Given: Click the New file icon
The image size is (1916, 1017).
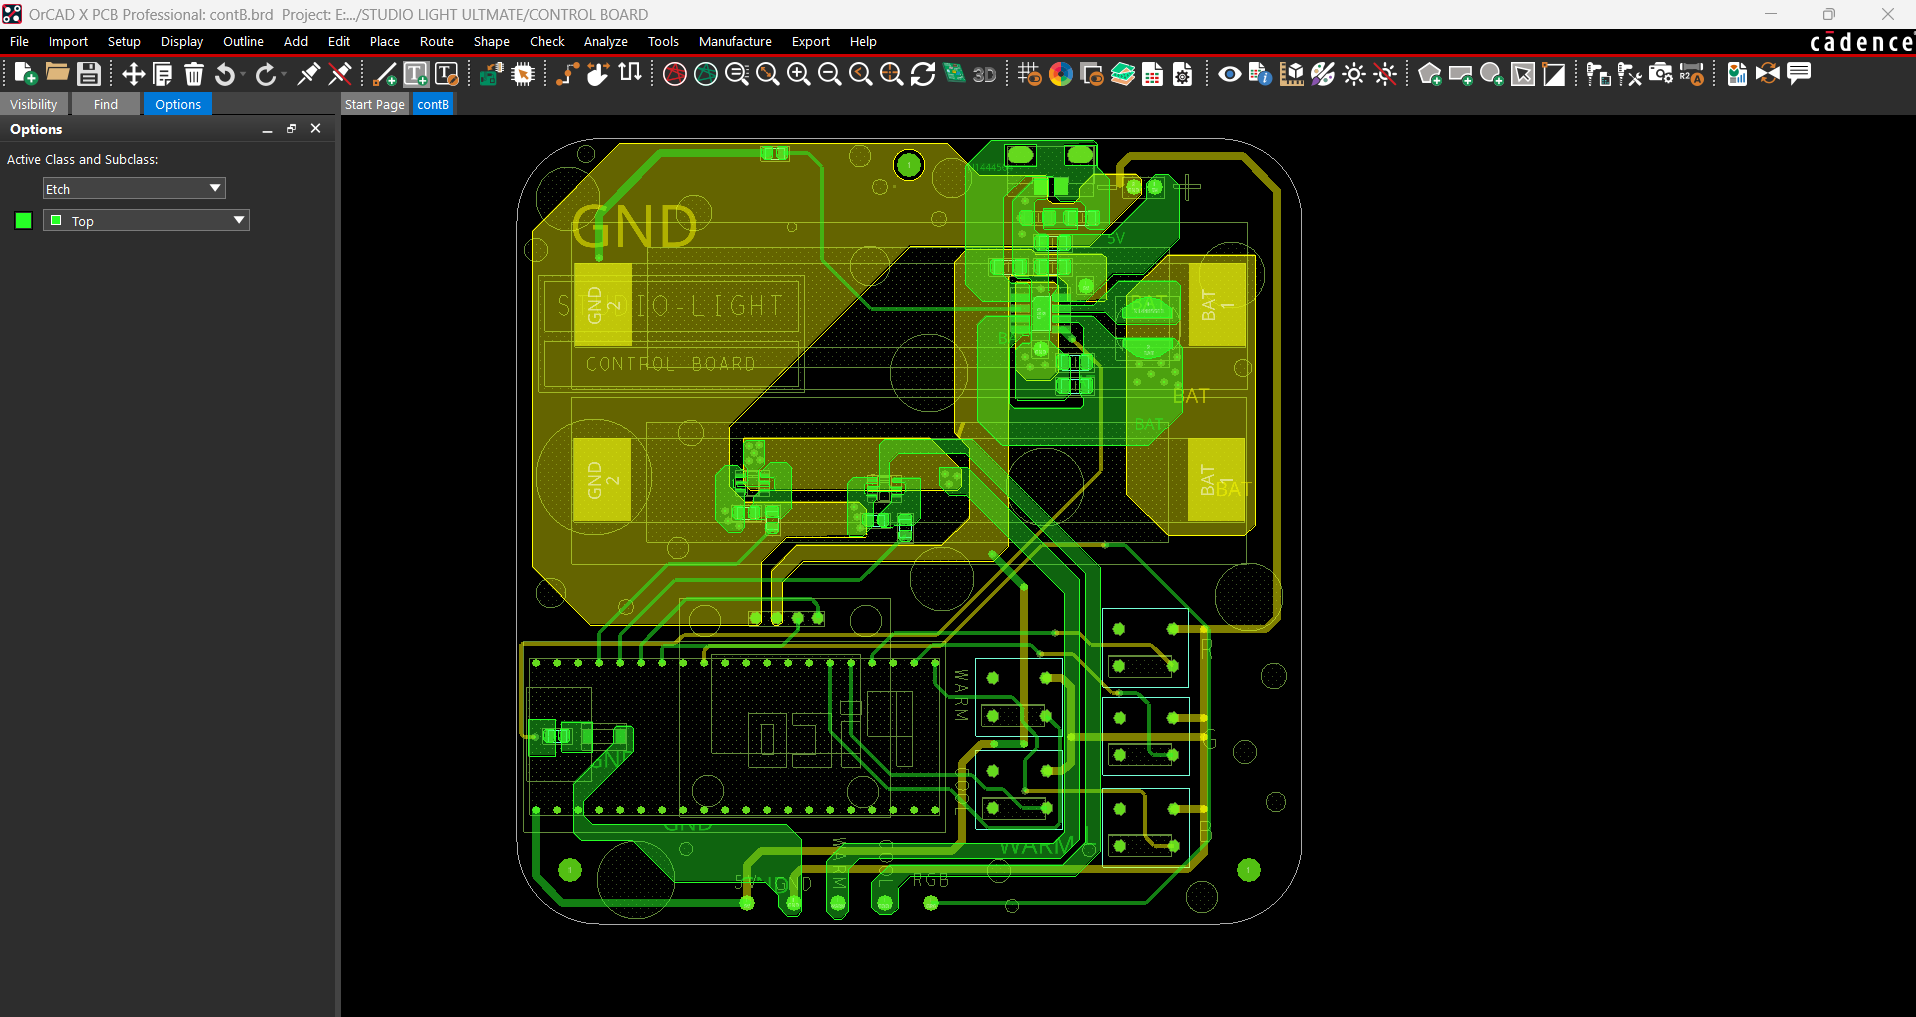Looking at the screenshot, I should 26,74.
